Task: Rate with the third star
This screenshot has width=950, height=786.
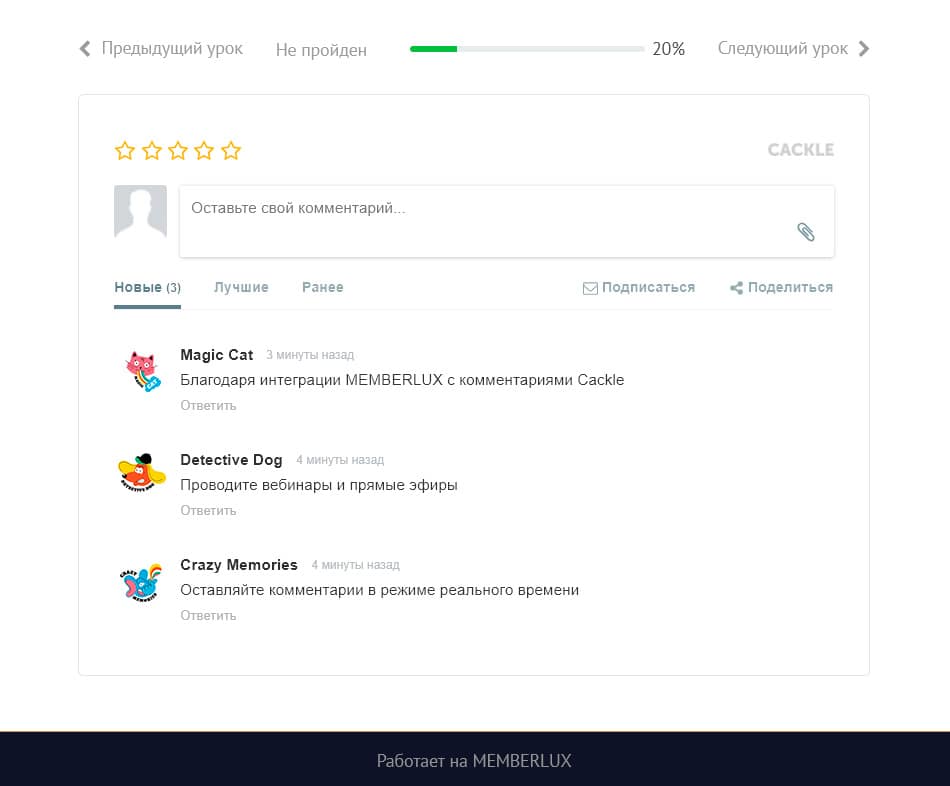Action: point(178,150)
